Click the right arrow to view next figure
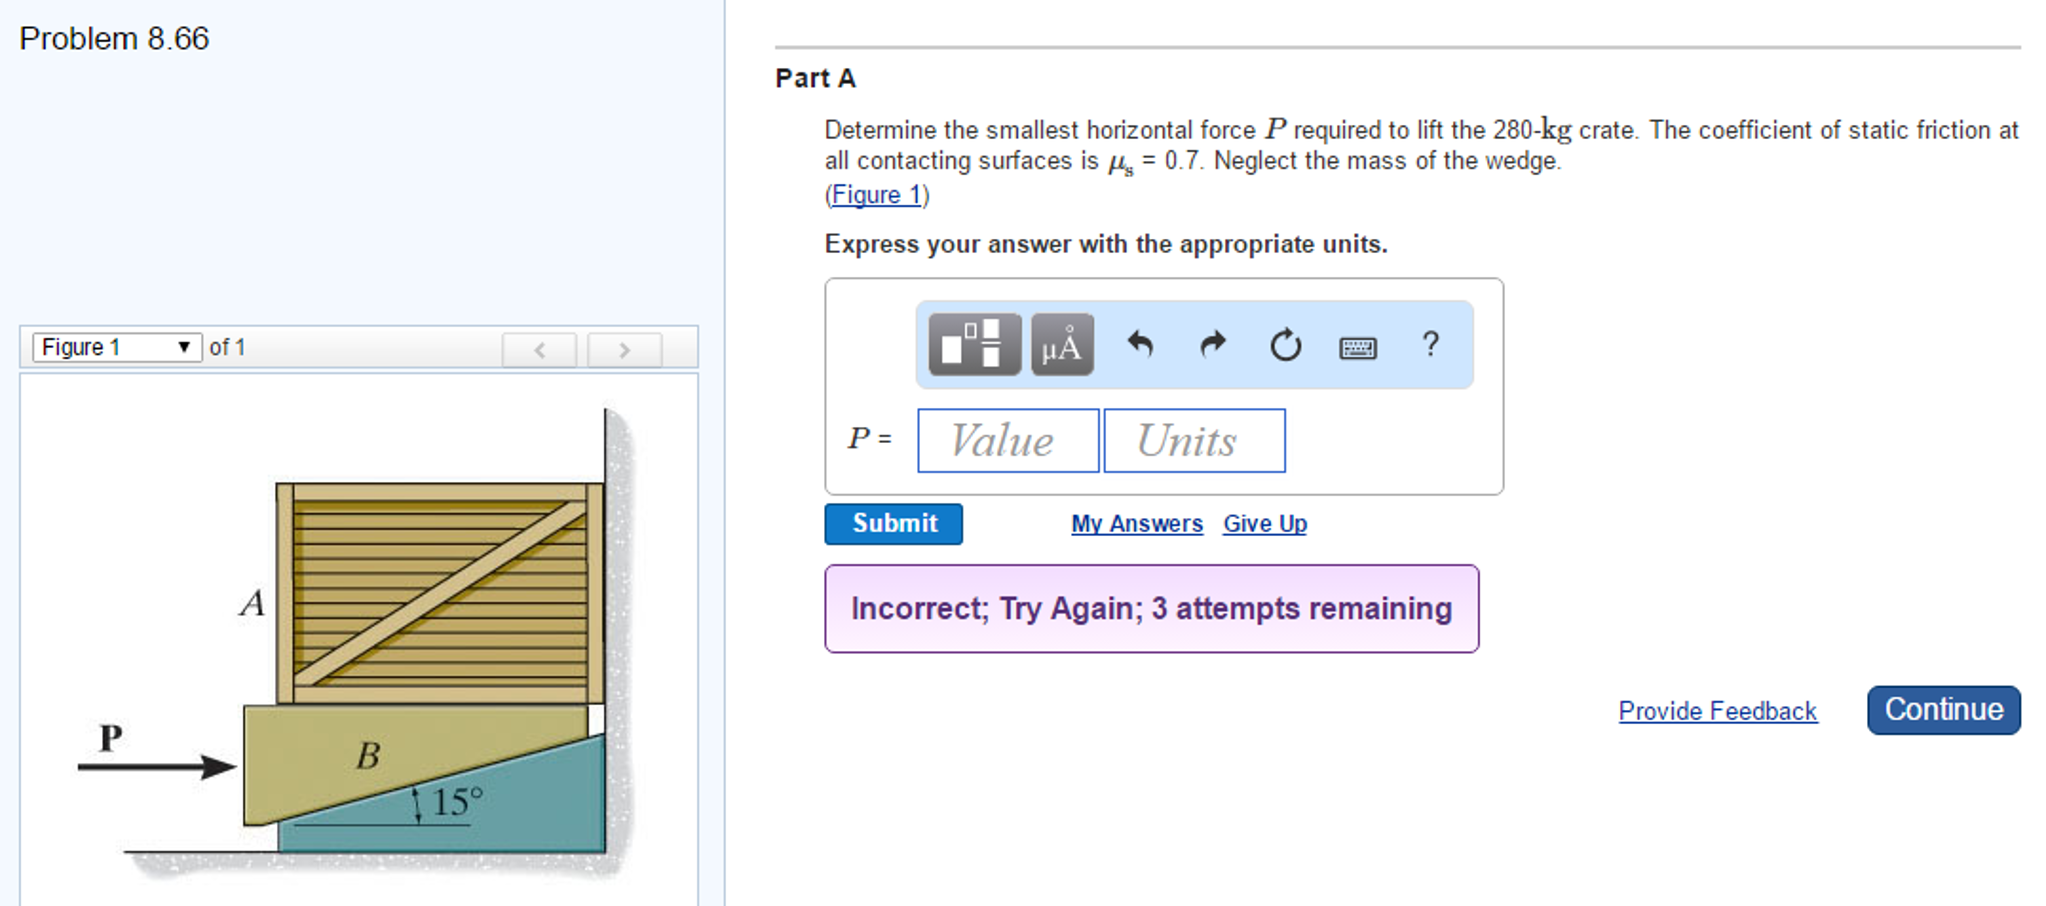2046x906 pixels. pyautogui.click(x=625, y=349)
